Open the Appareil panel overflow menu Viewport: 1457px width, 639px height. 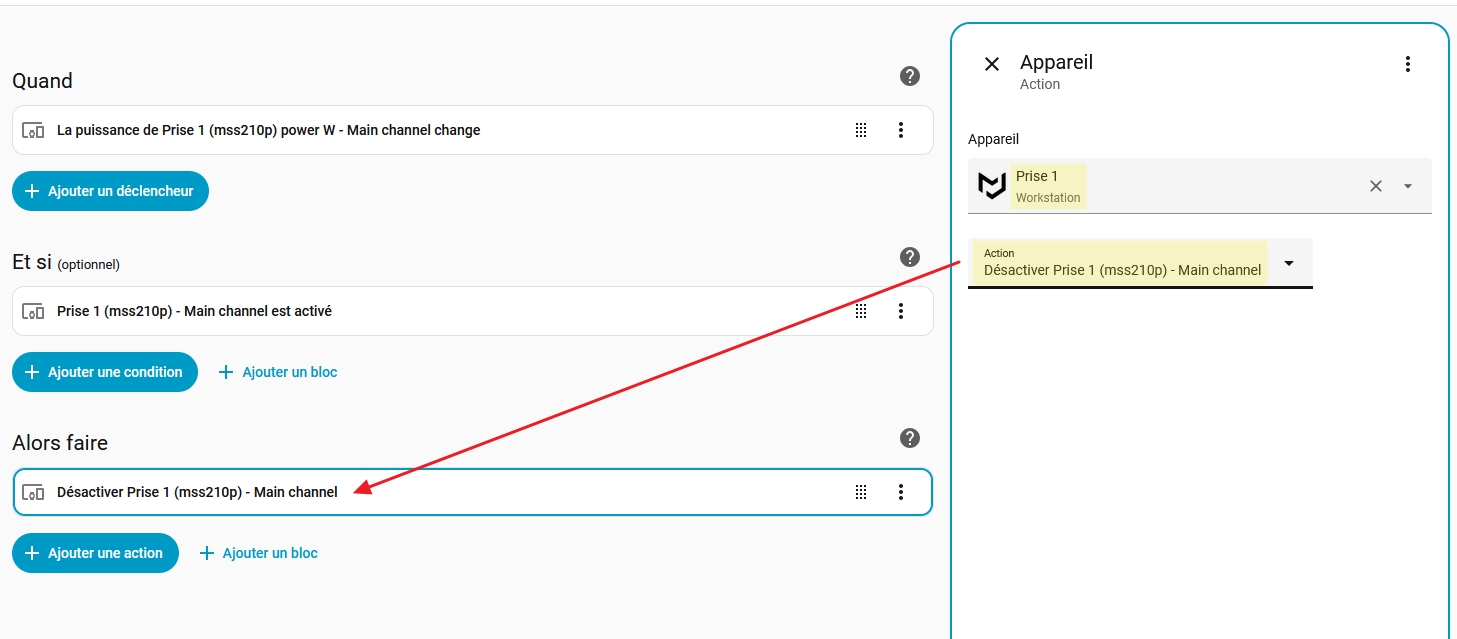pyautogui.click(x=1407, y=64)
